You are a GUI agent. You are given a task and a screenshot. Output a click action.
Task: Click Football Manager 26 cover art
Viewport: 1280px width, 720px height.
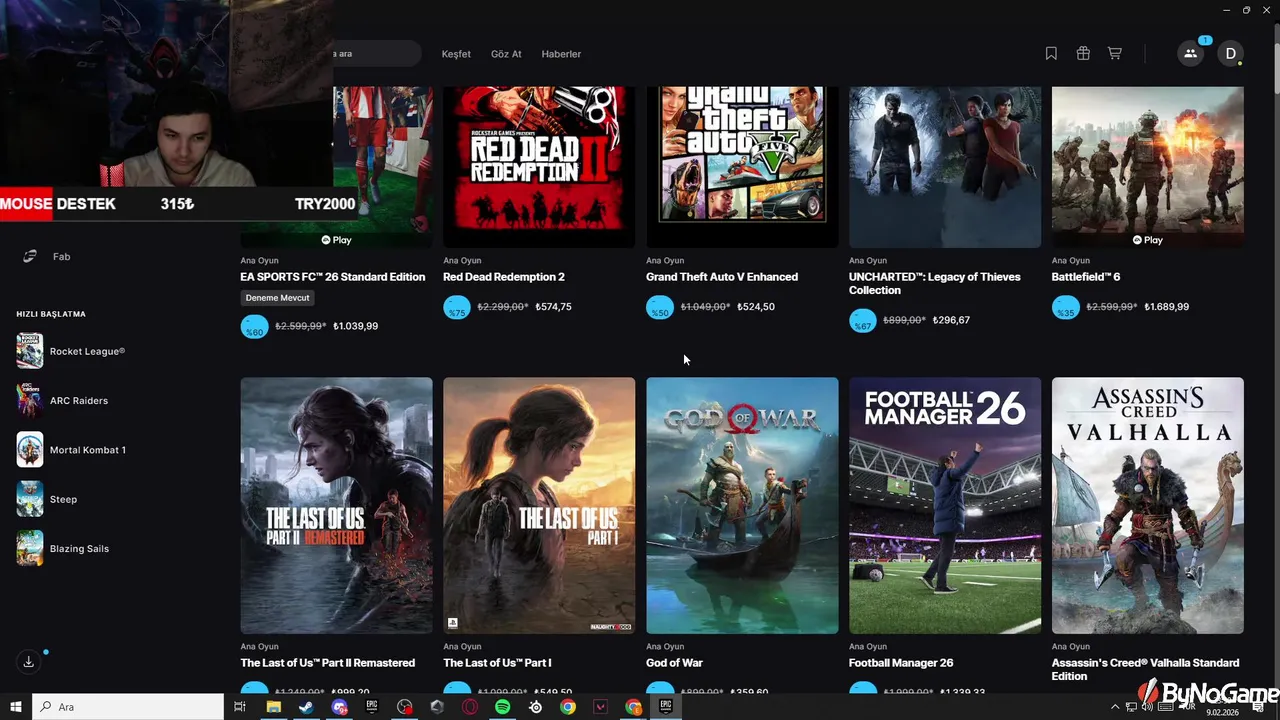(945, 505)
